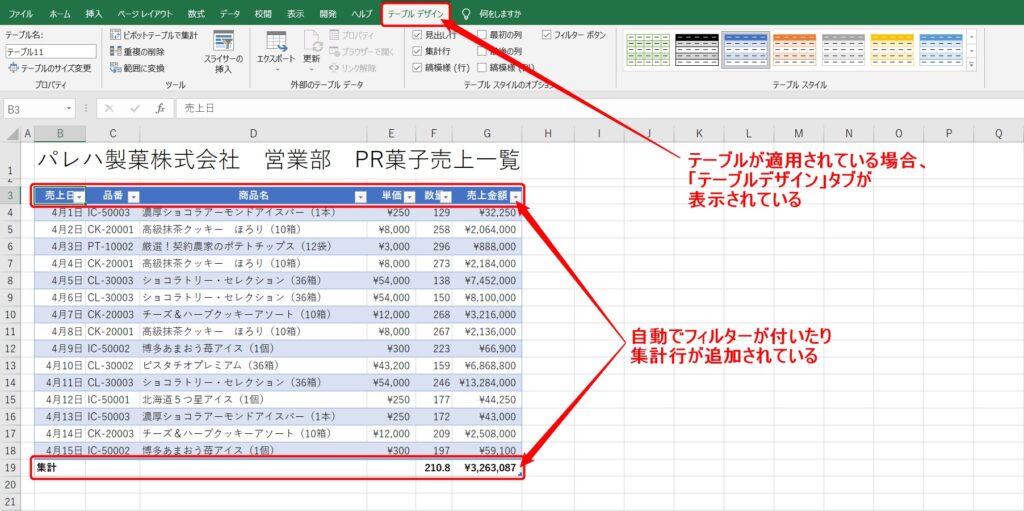Image resolution: width=1024 pixels, height=511 pixels.
Task: Select the black table style swatch
Action: click(697, 50)
